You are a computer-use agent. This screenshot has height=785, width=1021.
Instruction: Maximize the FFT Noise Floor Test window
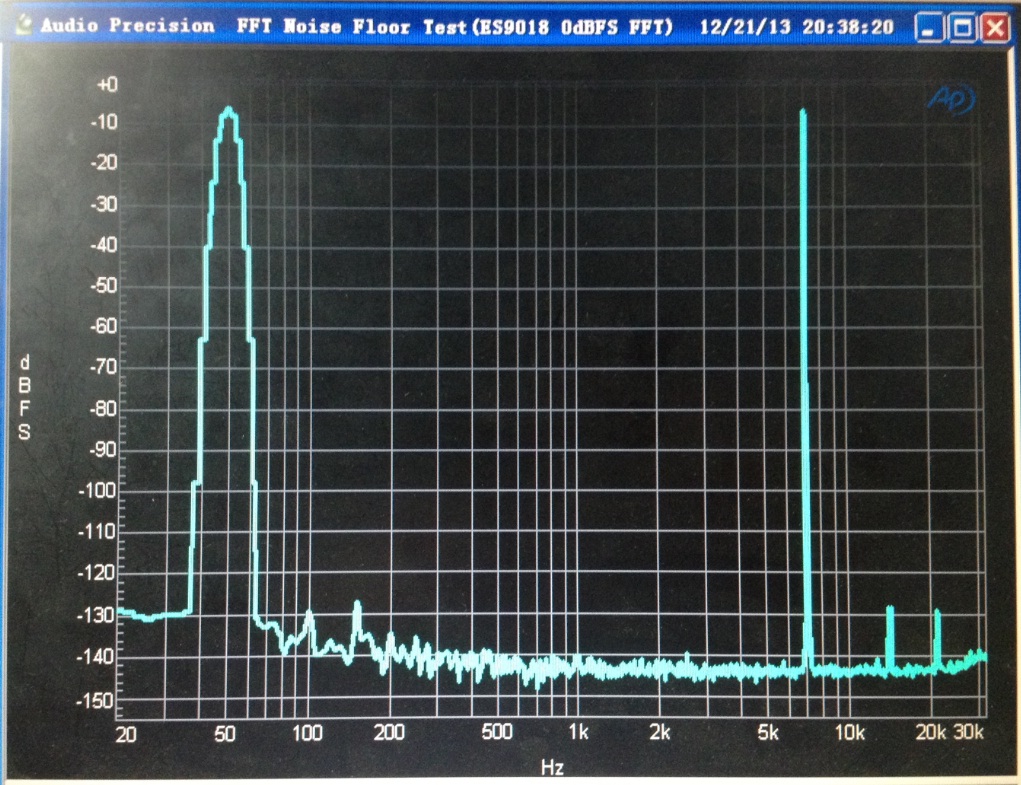(x=962, y=28)
